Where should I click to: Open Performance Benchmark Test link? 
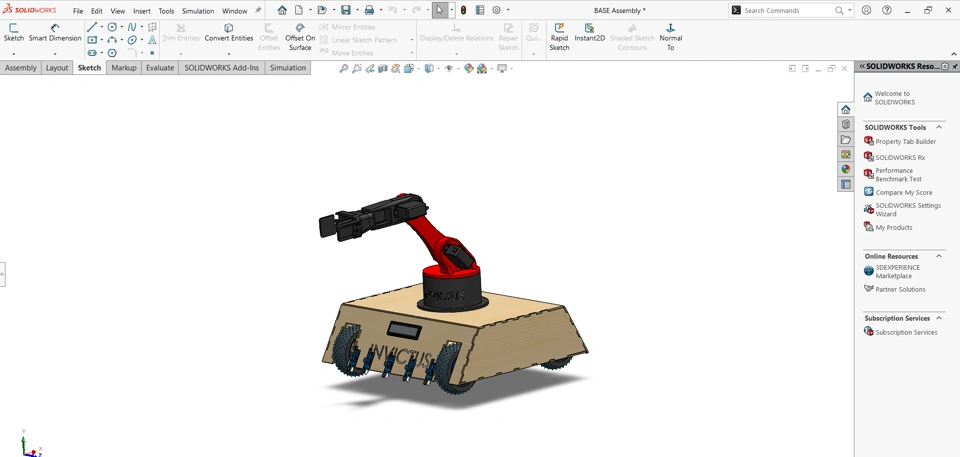[893, 175]
